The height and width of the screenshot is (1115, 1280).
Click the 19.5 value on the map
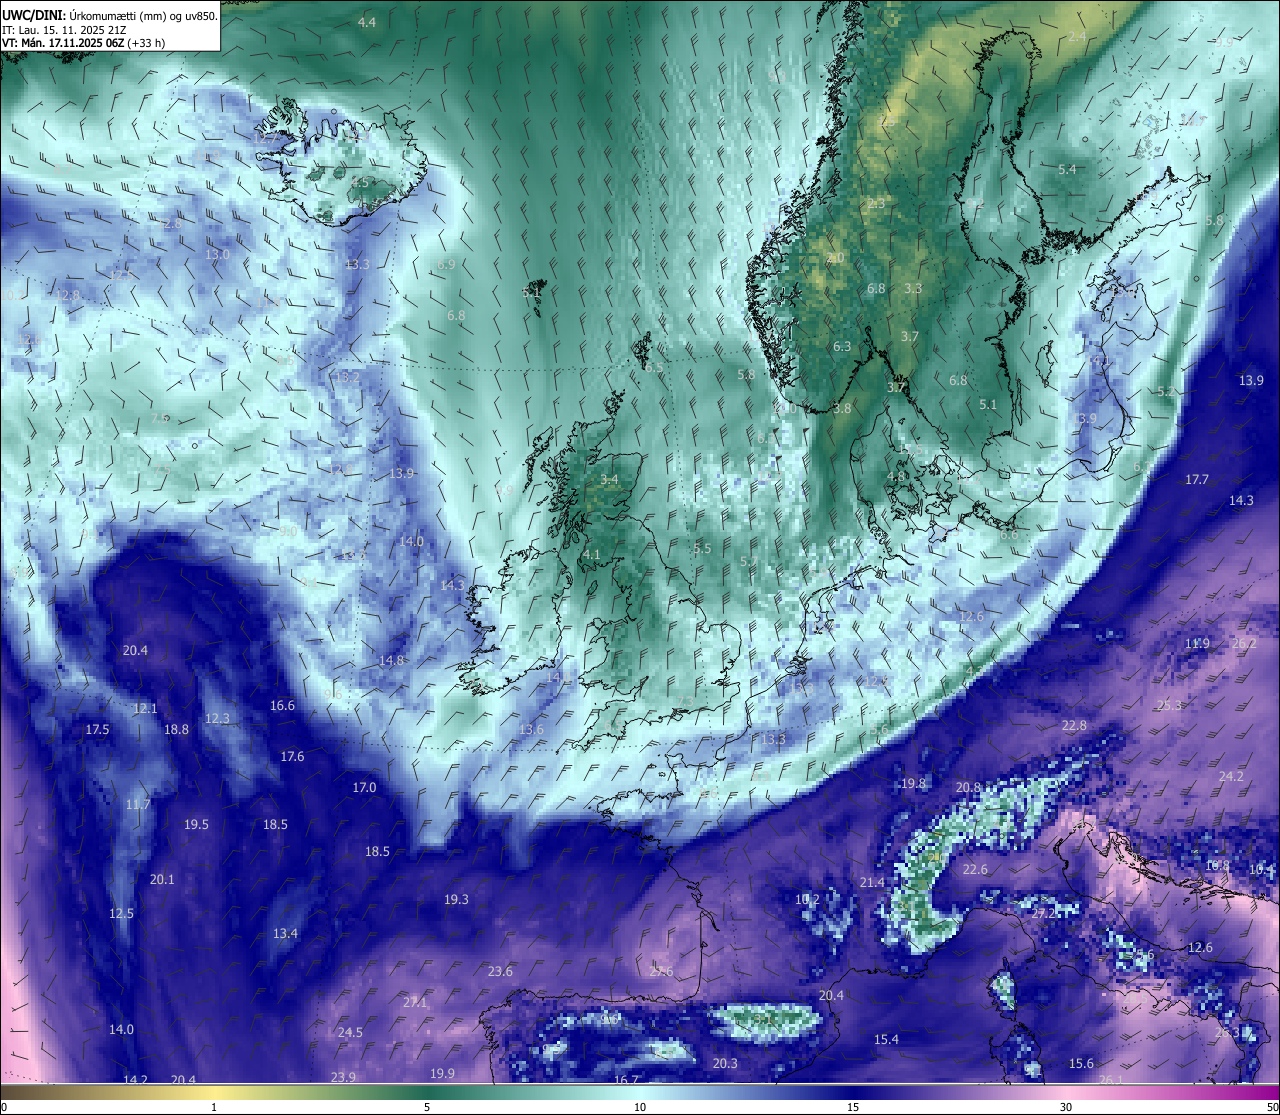click(x=196, y=825)
